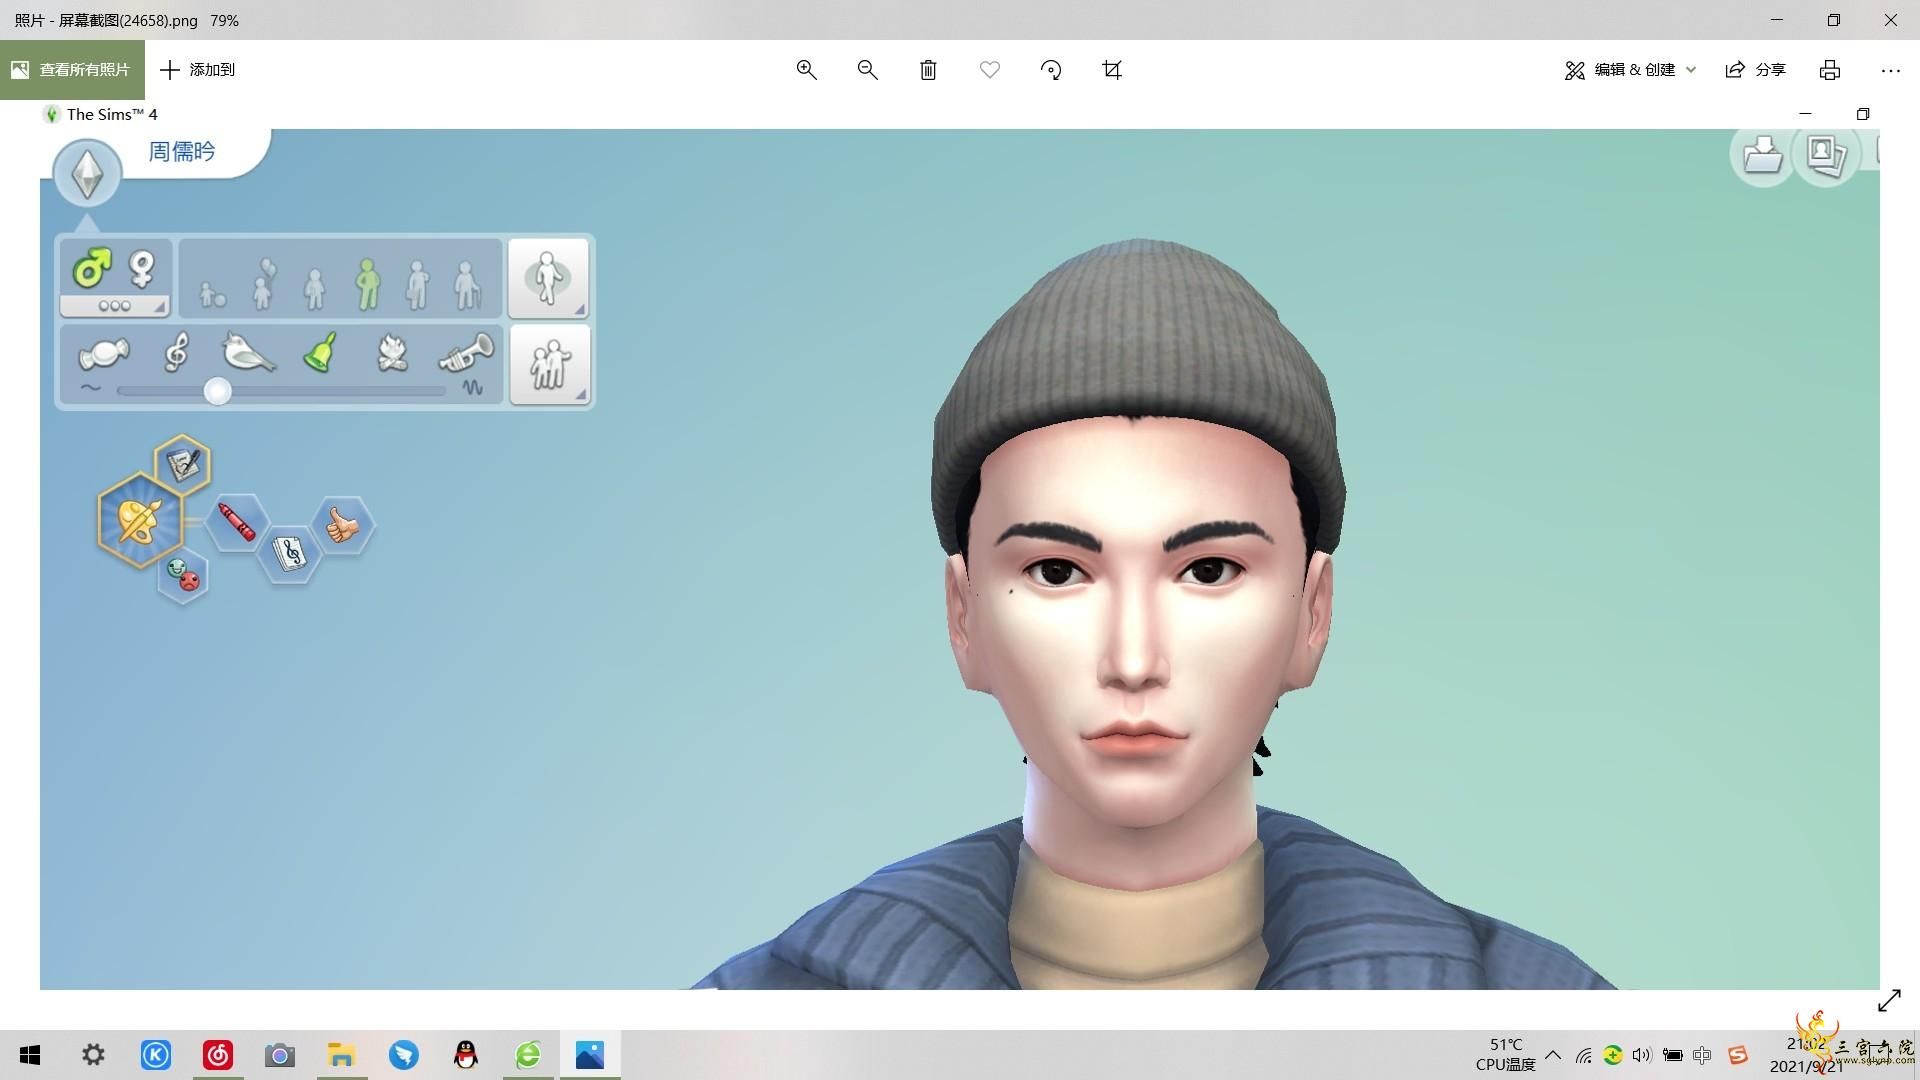The width and height of the screenshot is (1920, 1080).
Task: Zoom in on the photo
Action: tap(806, 70)
